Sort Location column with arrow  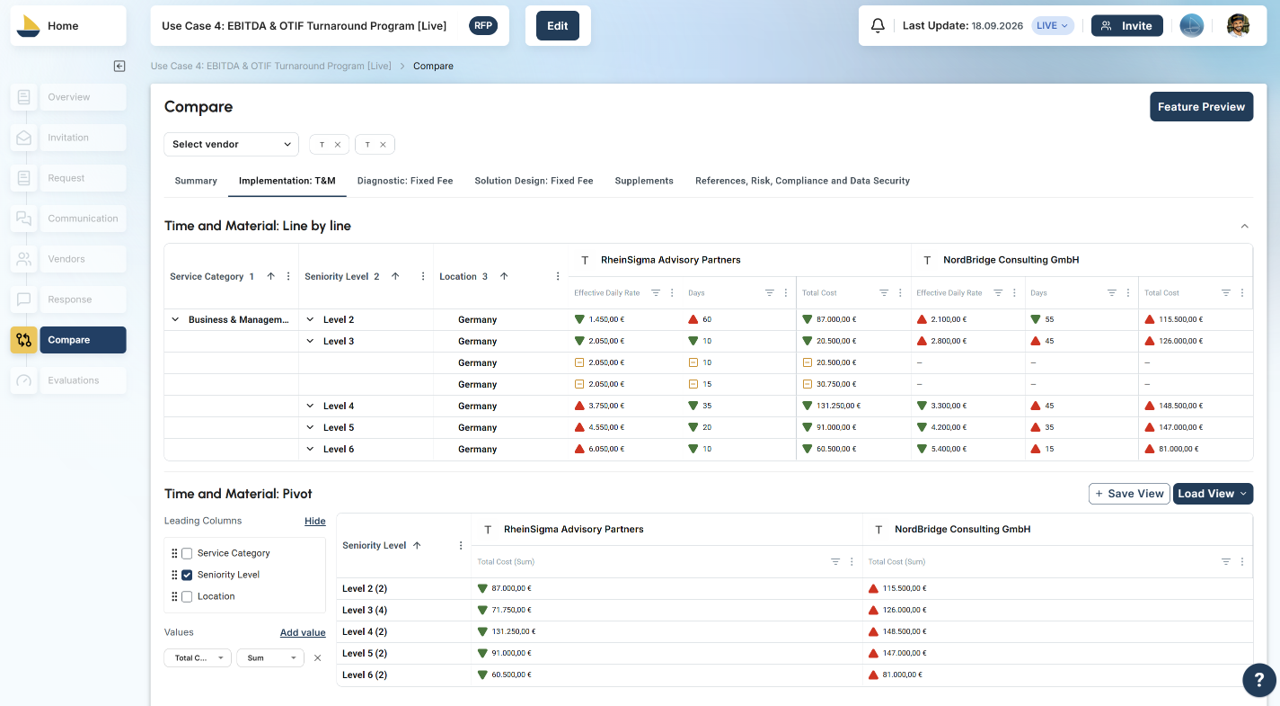(x=504, y=277)
